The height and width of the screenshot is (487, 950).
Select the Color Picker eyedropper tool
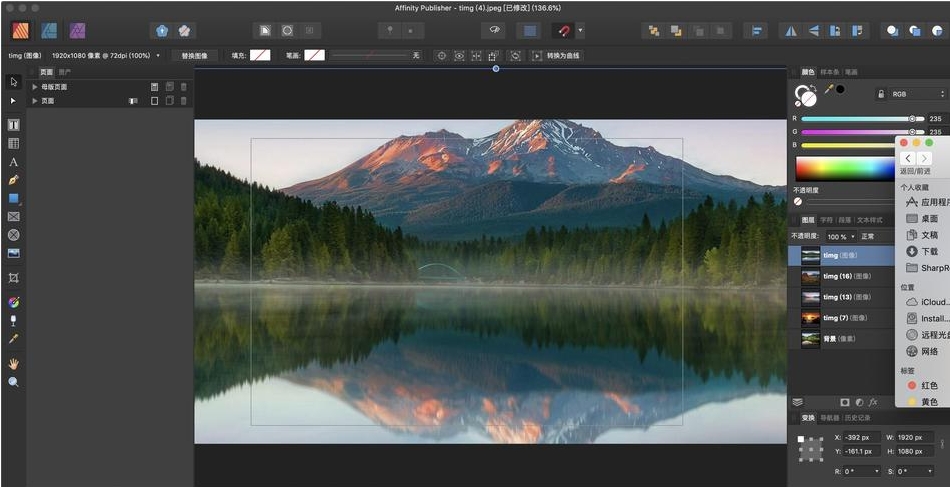click(13, 339)
